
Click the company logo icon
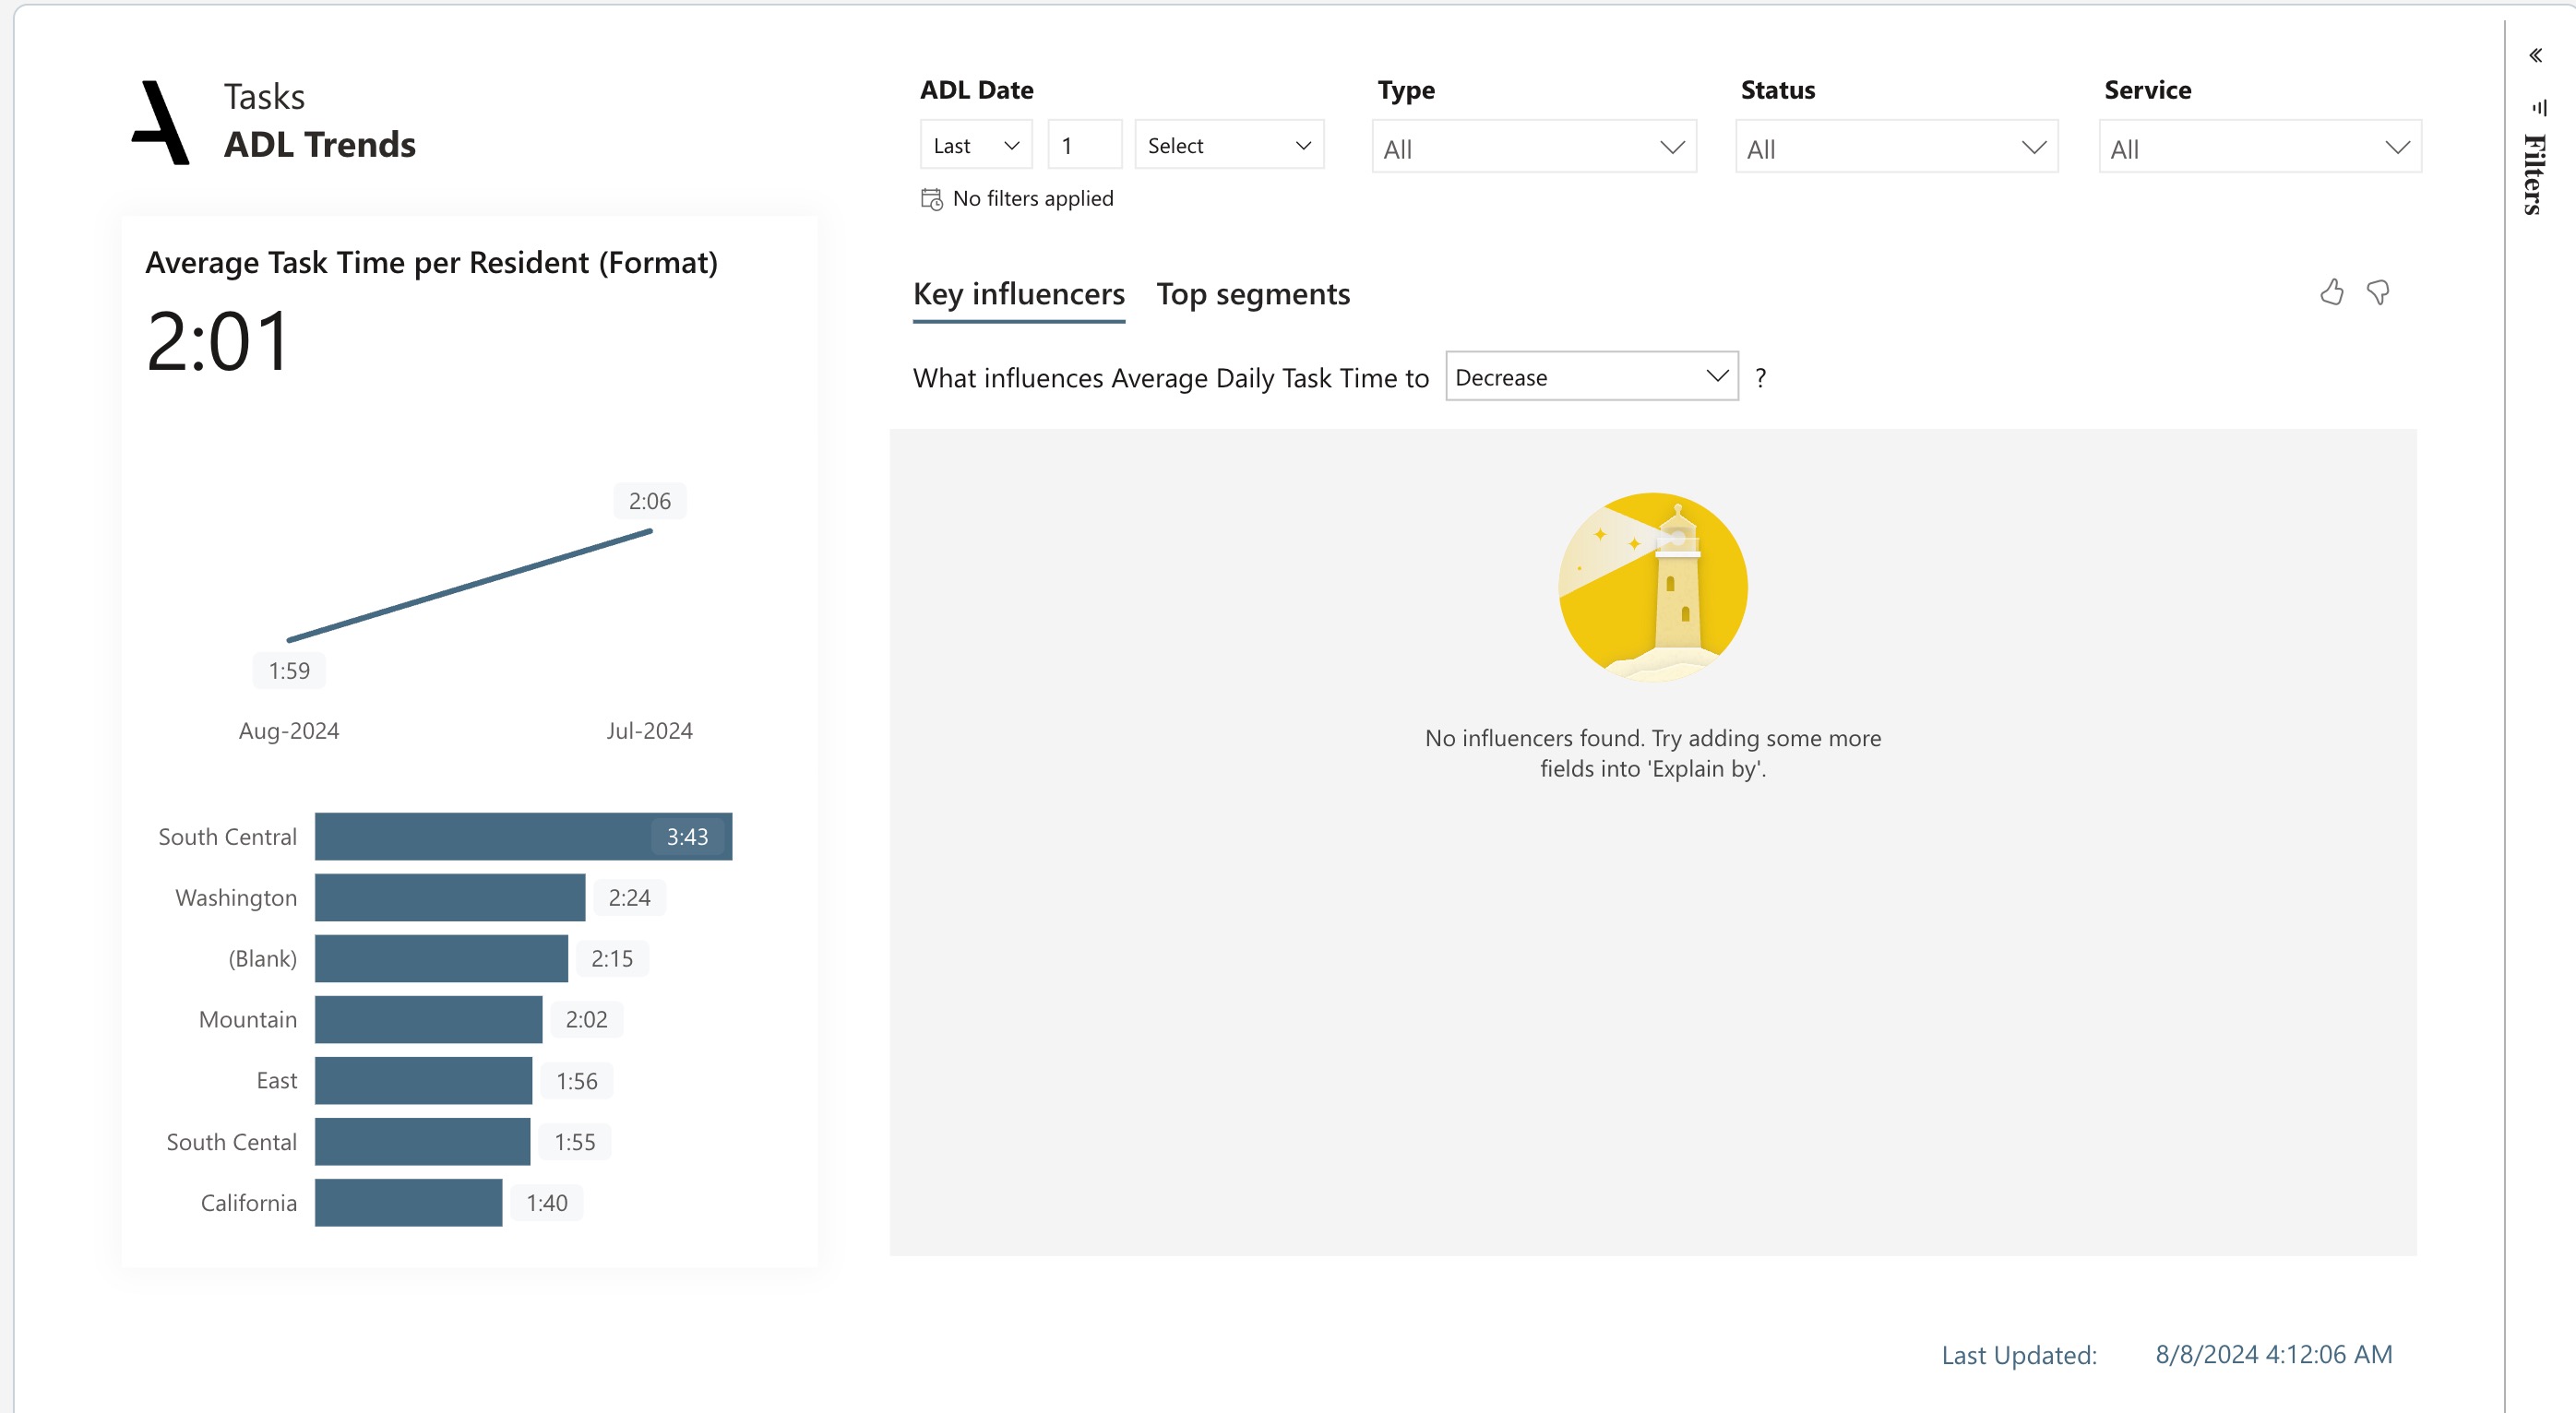click(x=161, y=123)
